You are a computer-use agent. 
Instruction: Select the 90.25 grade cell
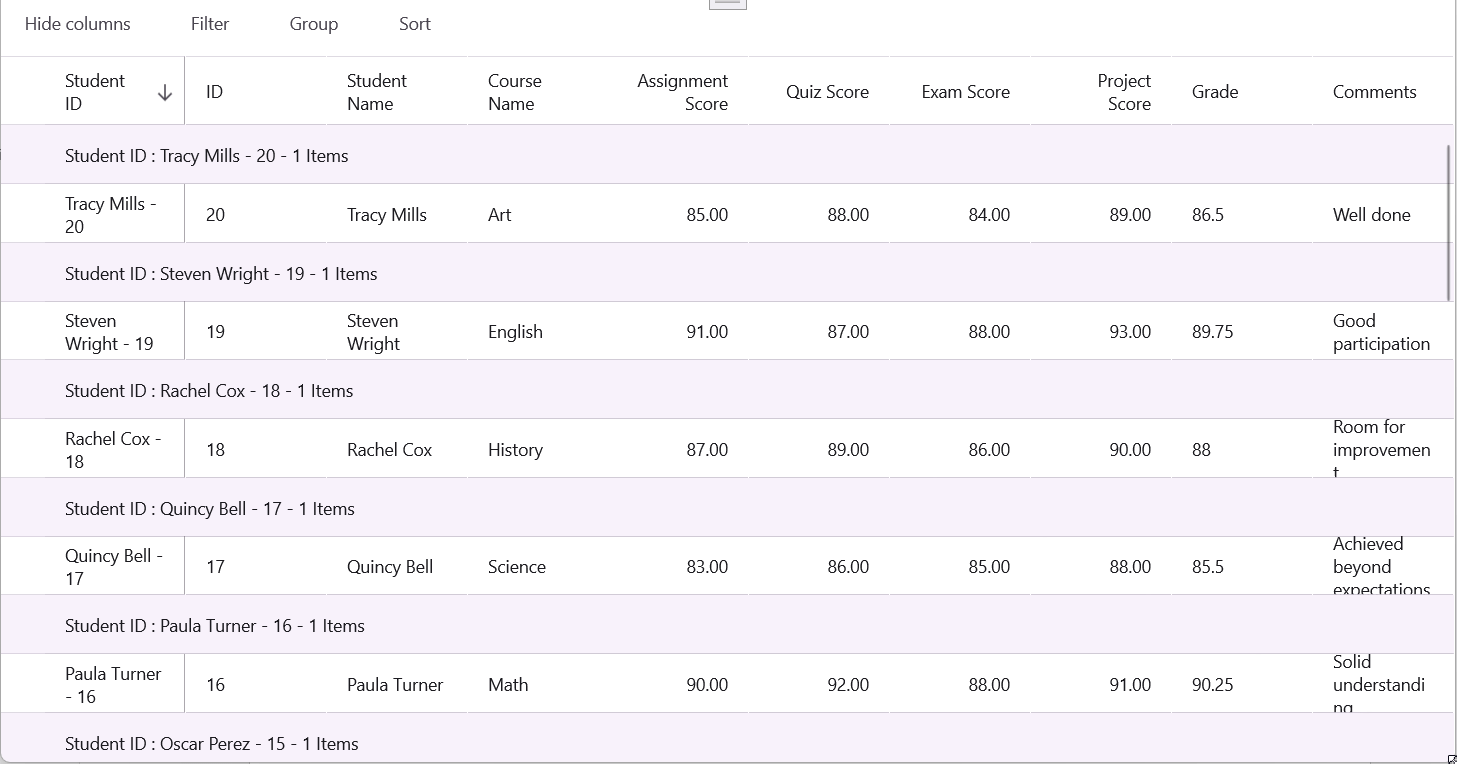coord(1212,685)
